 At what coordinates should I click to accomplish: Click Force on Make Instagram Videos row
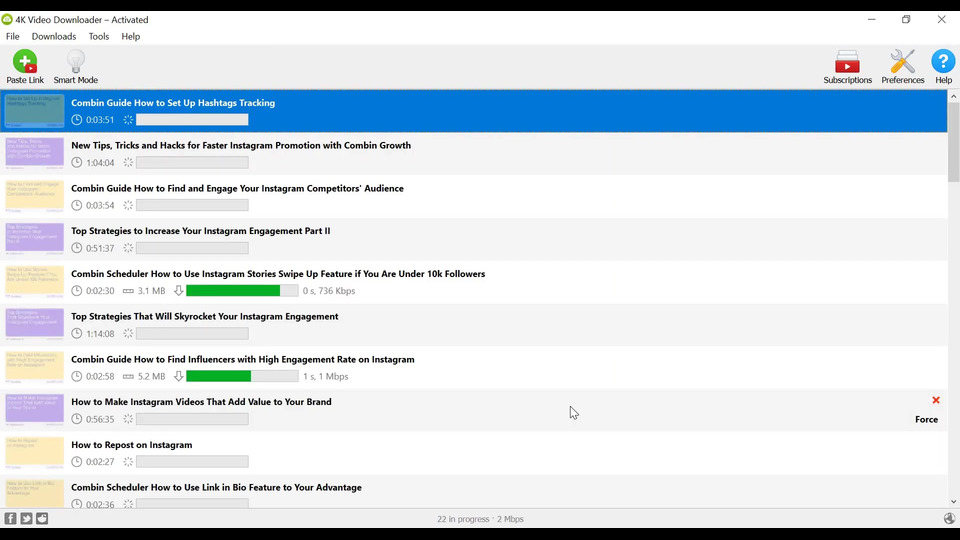926,419
